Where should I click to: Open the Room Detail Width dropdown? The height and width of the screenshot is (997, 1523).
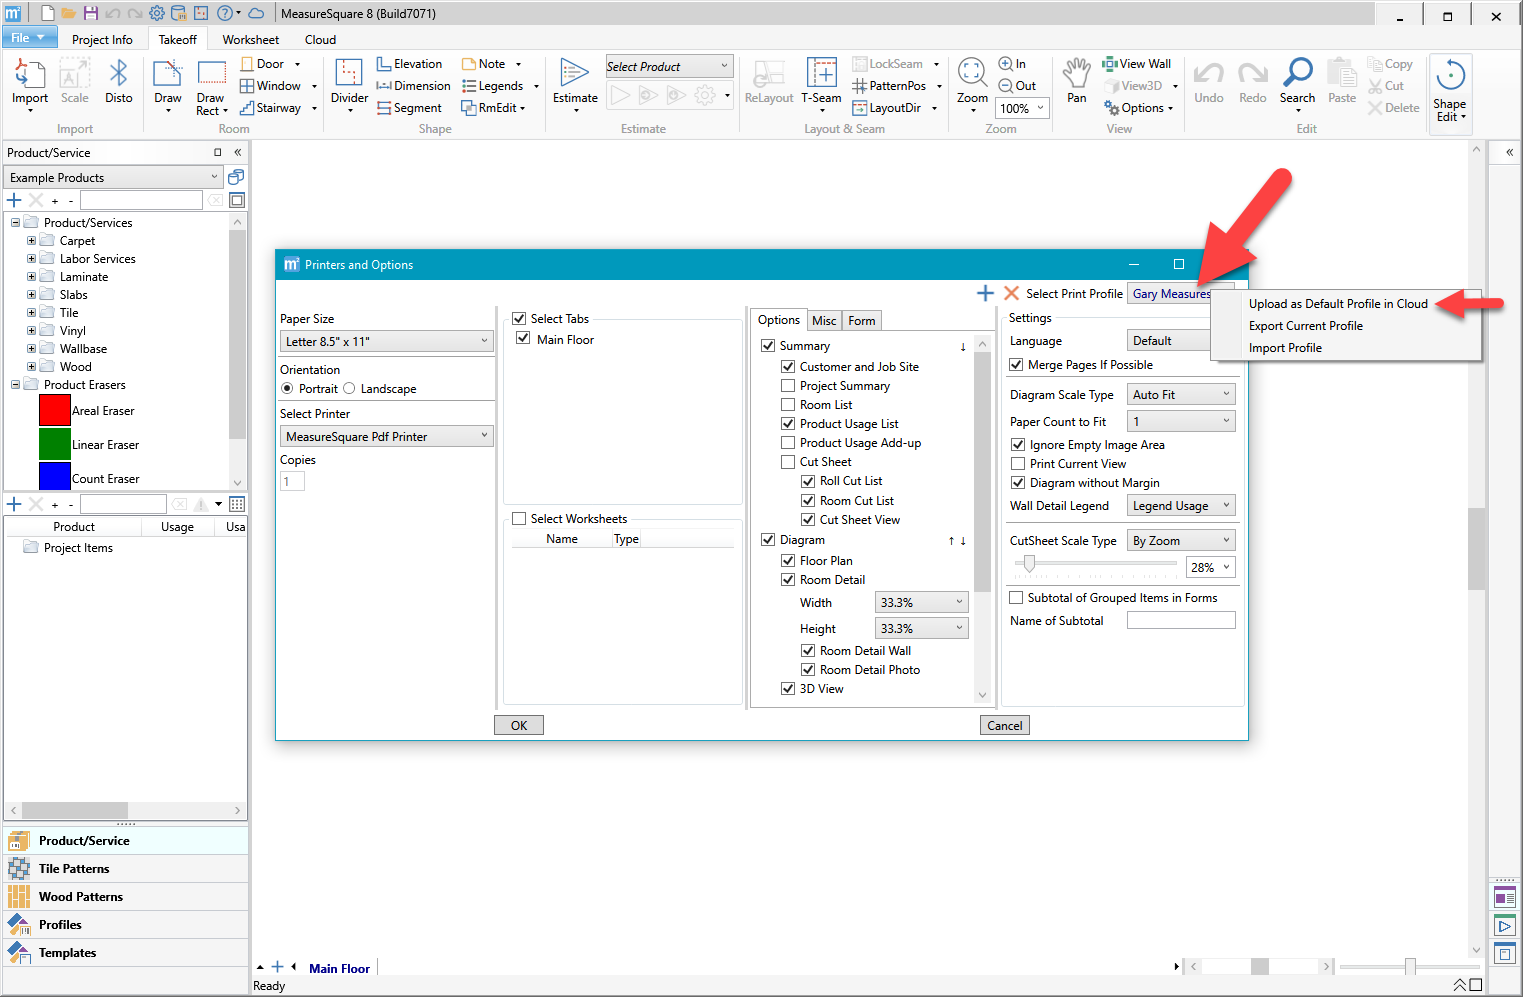pyautogui.click(x=921, y=603)
